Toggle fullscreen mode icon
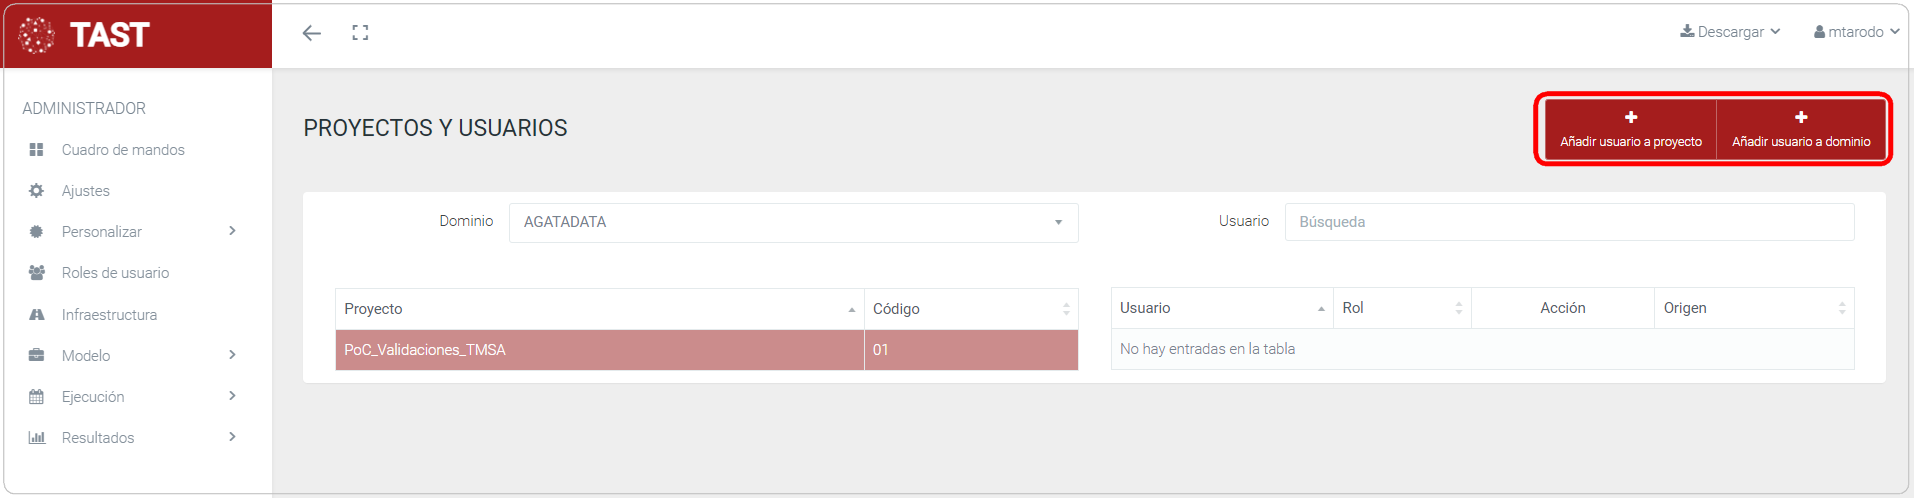Screen dimensions: 1914x498 (360, 33)
